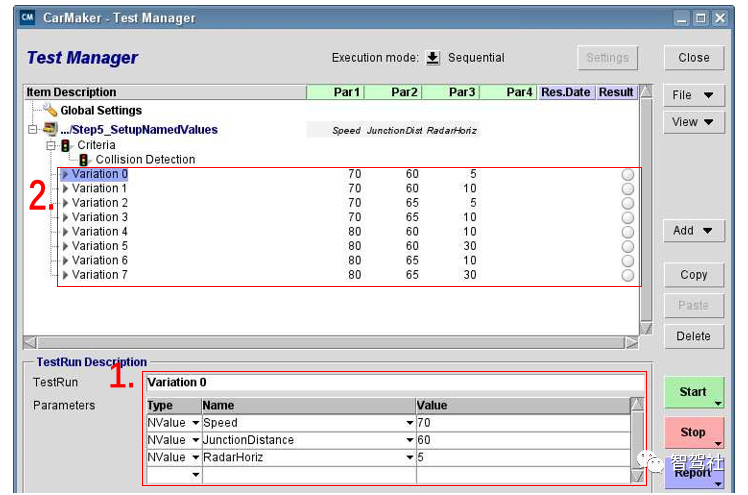Select the Global Settings item
This screenshot has width=748, height=495.
coord(101,110)
